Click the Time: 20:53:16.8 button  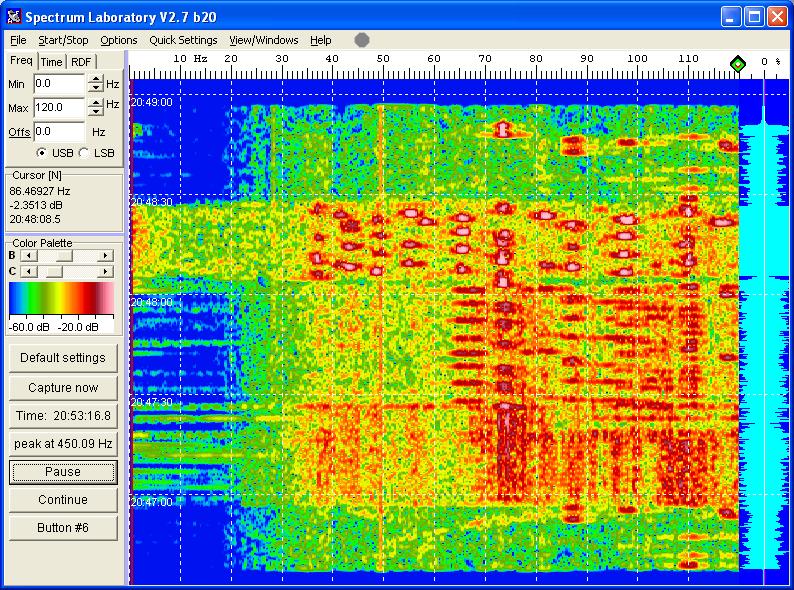pos(63,416)
